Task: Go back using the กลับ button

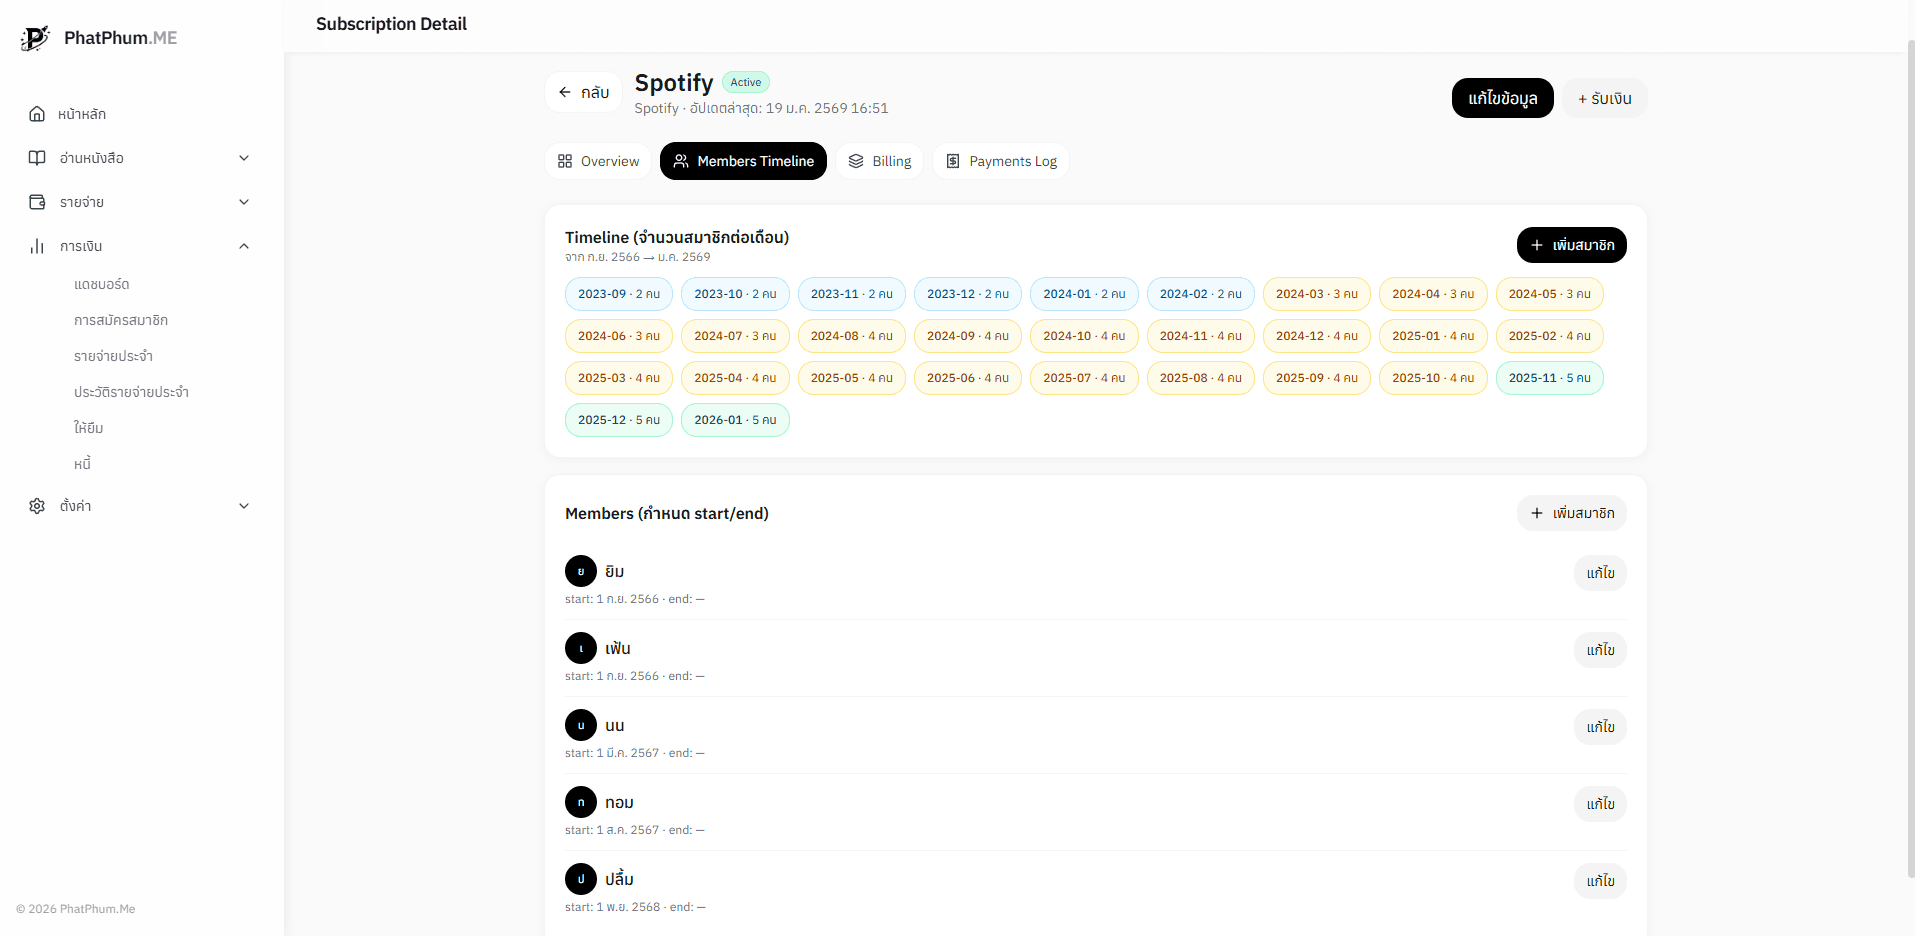Action: pyautogui.click(x=584, y=92)
